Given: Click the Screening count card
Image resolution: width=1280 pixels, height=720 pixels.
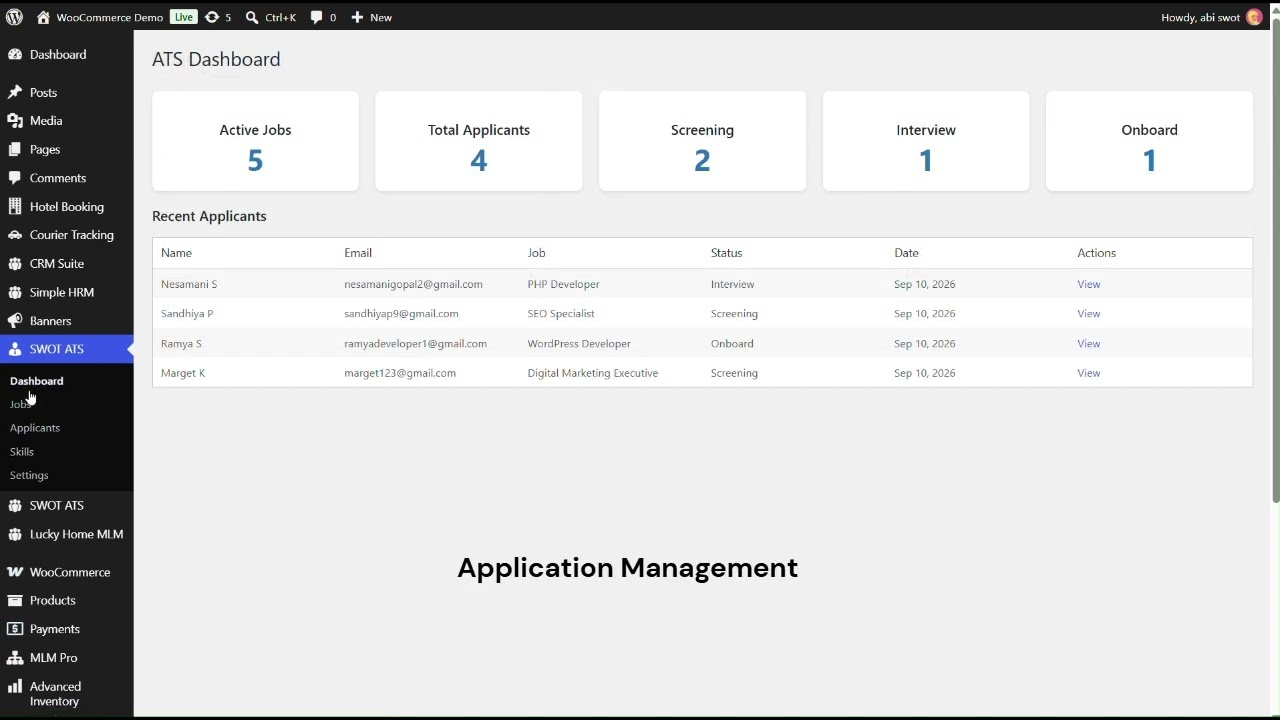Looking at the screenshot, I should (702, 141).
